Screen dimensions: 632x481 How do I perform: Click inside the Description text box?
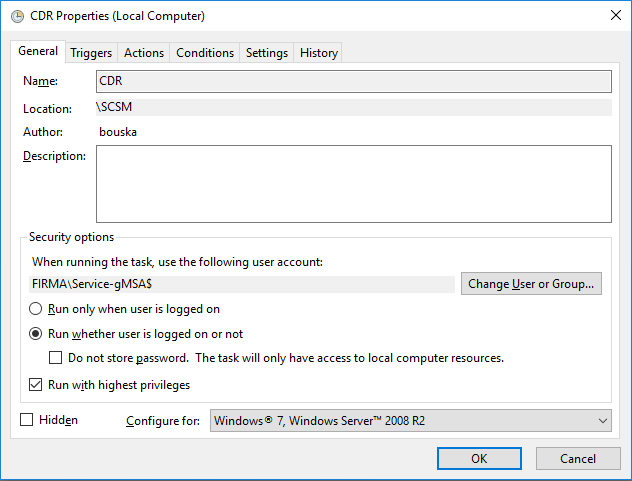[353, 183]
